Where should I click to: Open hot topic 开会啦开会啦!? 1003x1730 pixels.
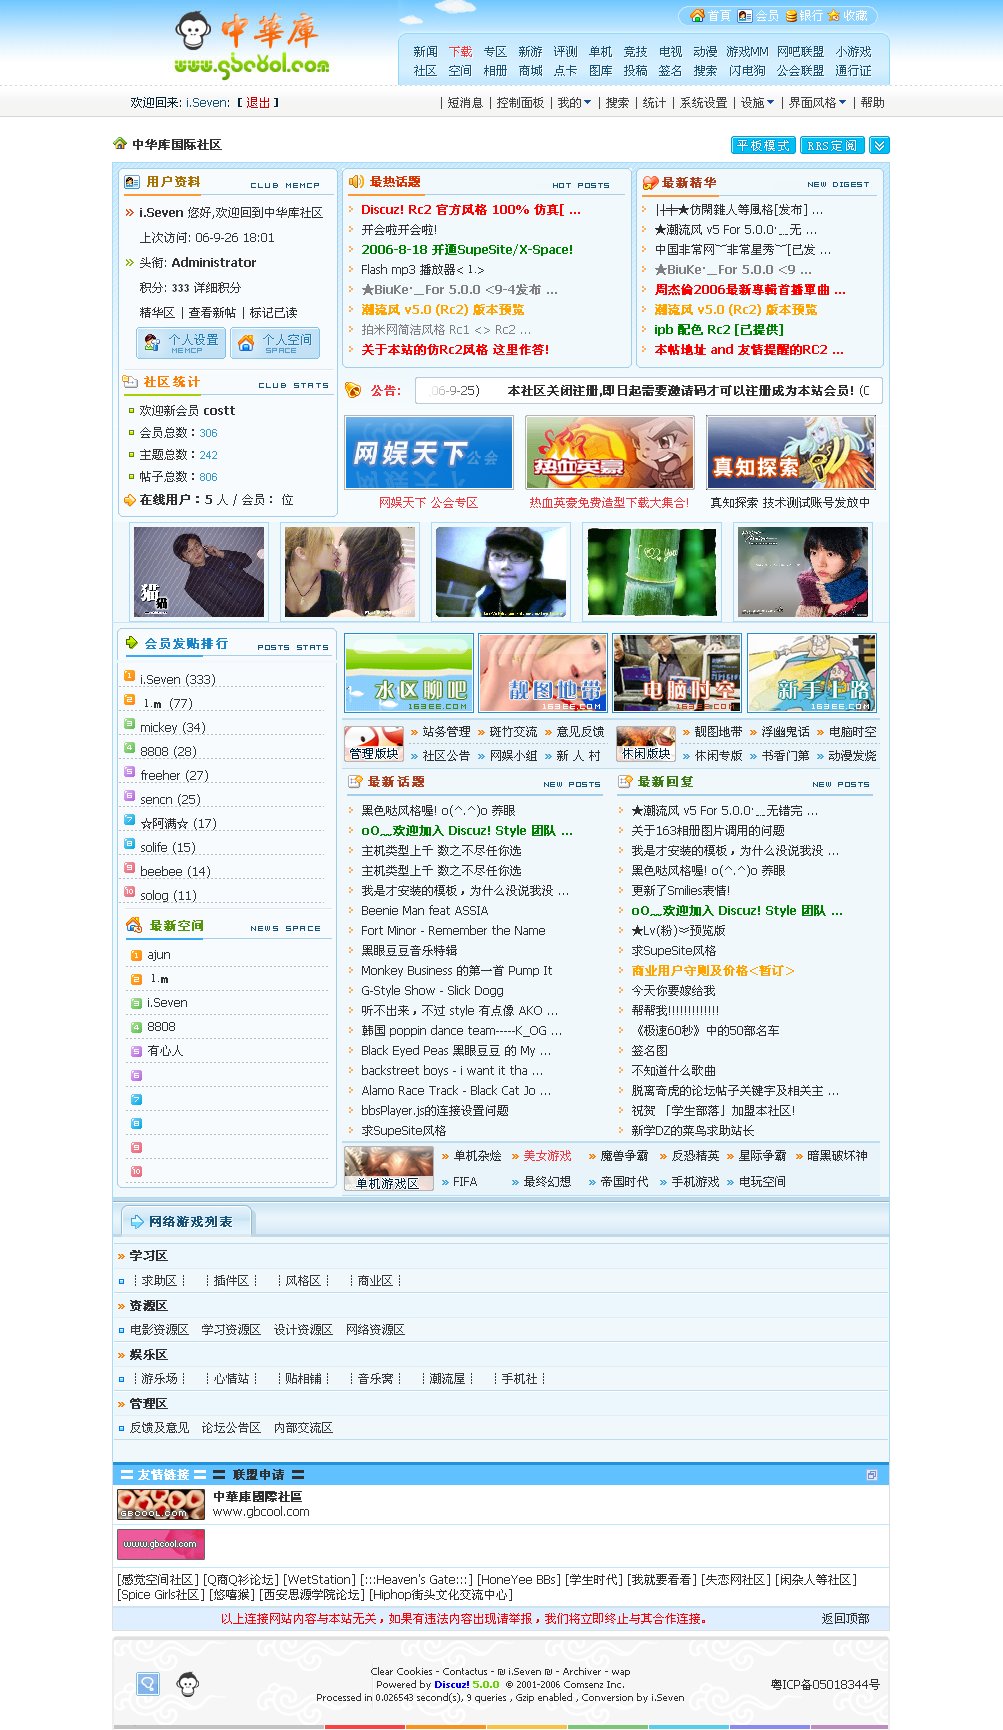tap(399, 229)
